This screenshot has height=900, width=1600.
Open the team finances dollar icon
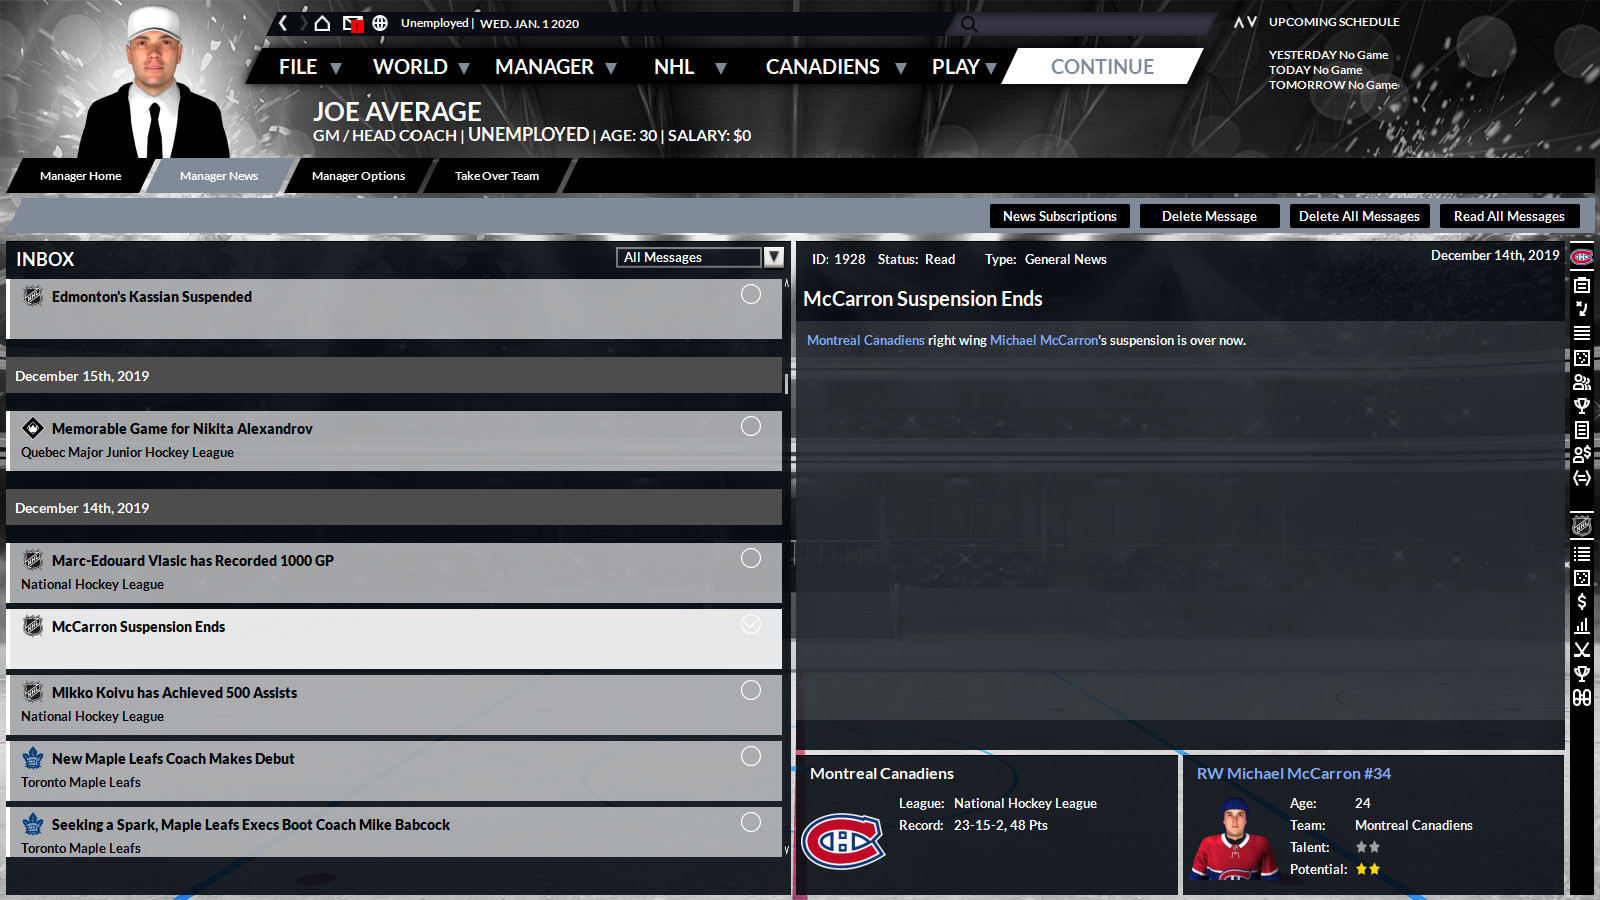point(1582,602)
